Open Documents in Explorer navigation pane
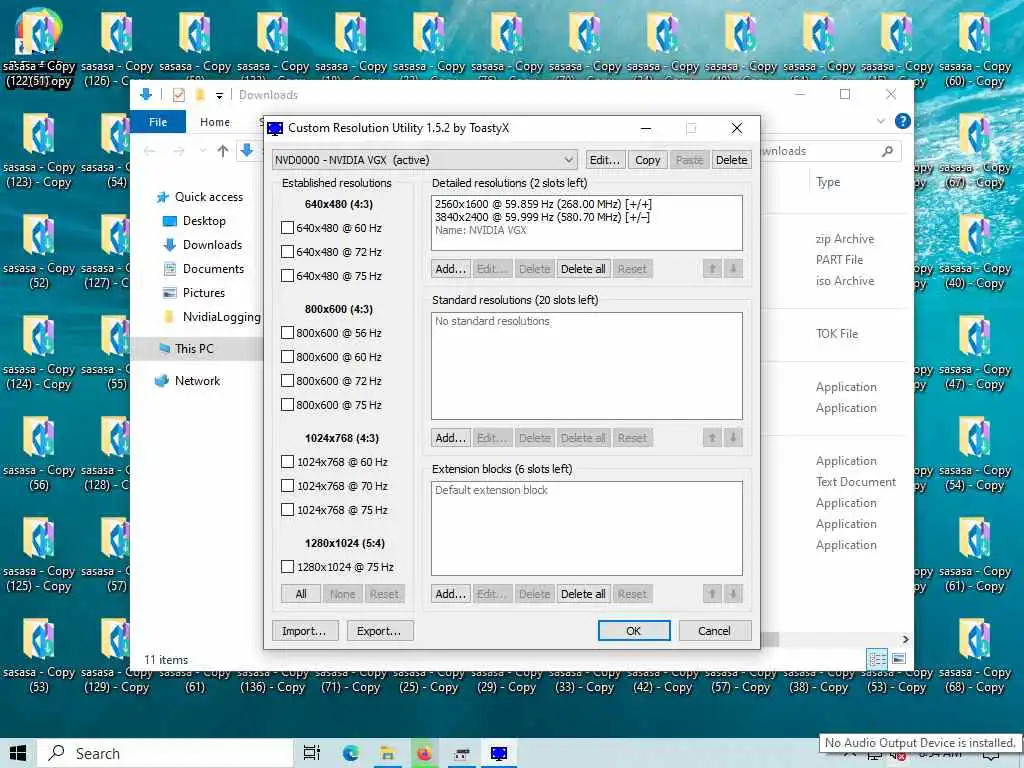 pyautogui.click(x=213, y=269)
